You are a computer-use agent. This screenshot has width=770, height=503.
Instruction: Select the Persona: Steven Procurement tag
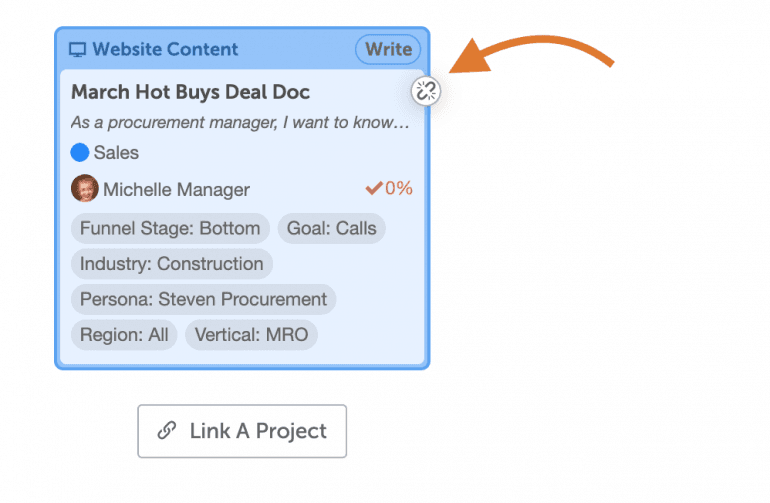(203, 299)
